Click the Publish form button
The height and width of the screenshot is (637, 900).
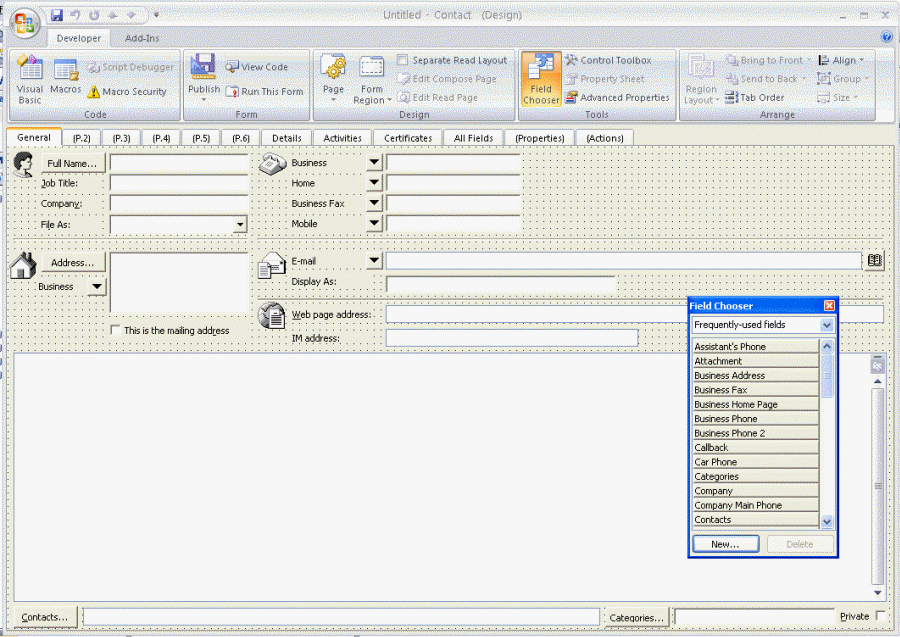tap(204, 78)
